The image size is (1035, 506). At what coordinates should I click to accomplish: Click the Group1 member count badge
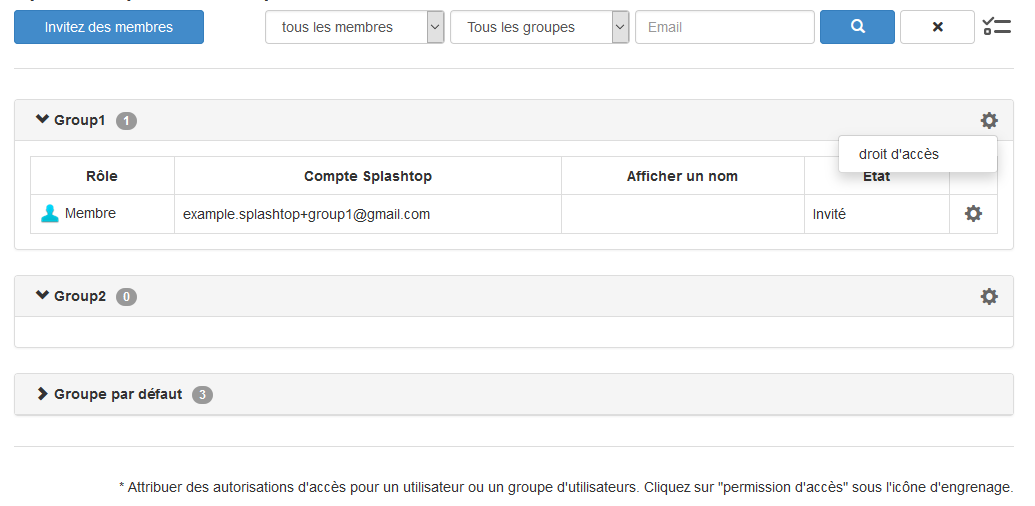127,121
